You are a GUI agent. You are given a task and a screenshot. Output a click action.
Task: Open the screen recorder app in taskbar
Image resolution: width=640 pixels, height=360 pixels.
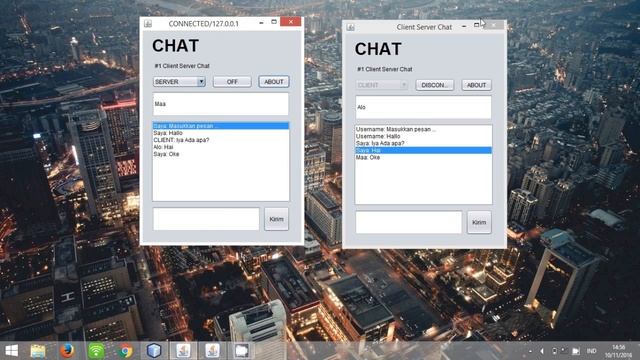coord(242,351)
